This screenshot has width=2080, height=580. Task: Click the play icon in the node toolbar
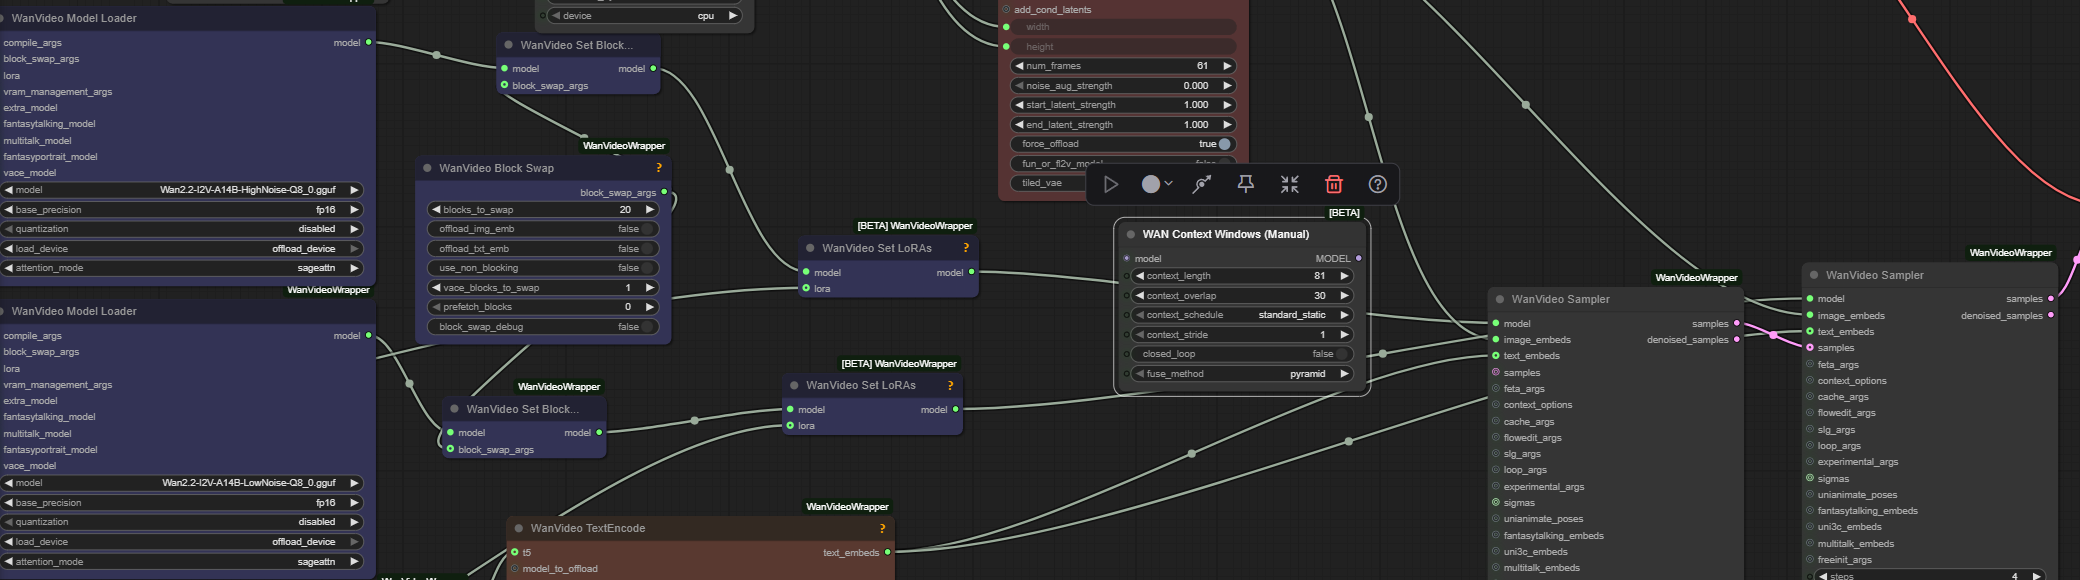pos(1111,184)
